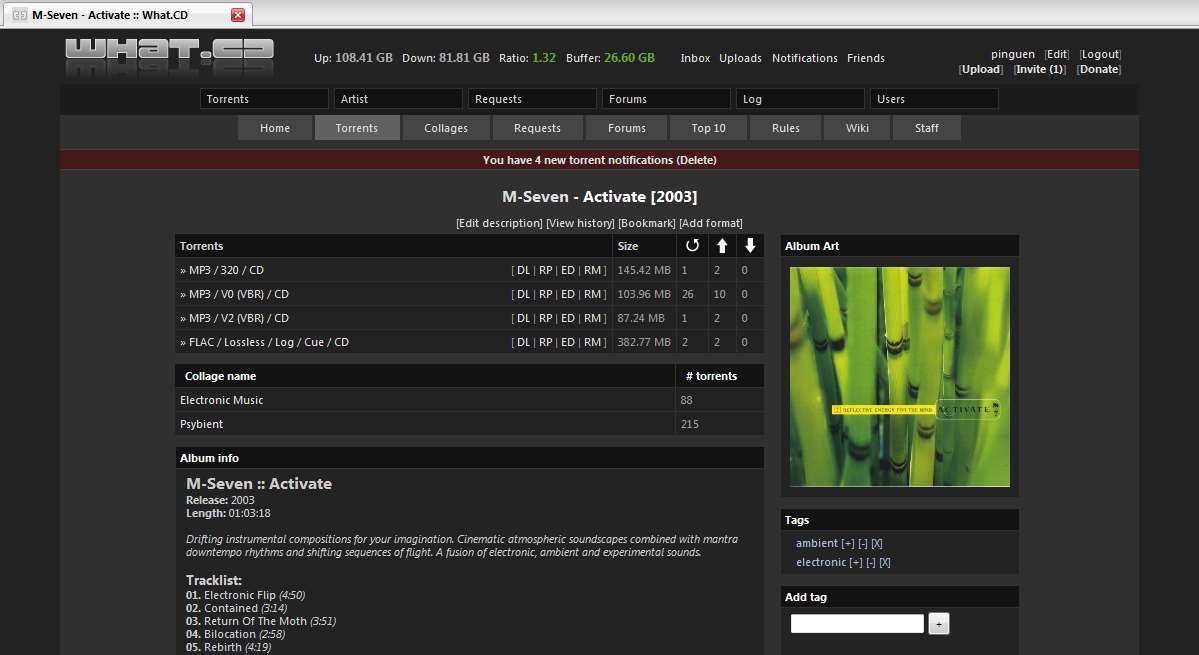The height and width of the screenshot is (655, 1199).
Task: Open the Electronic Music collage
Action: coord(221,400)
